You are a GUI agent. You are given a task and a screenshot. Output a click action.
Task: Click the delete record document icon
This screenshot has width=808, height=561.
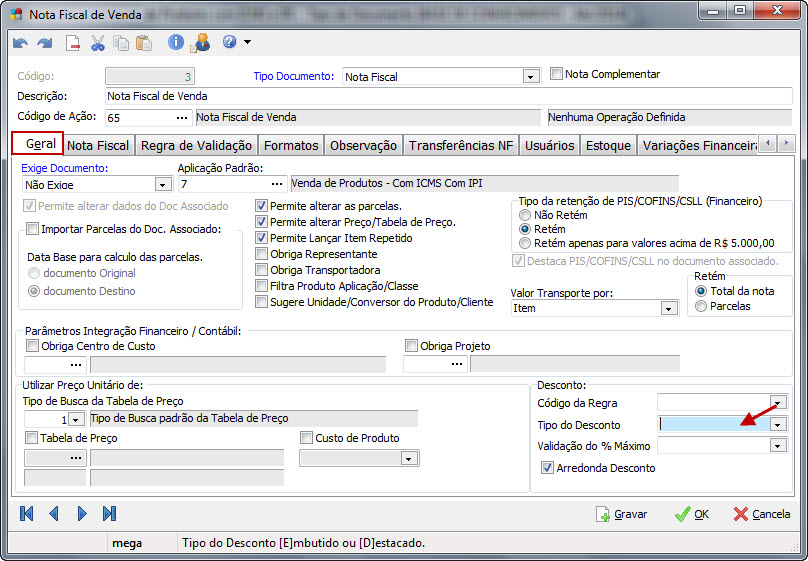[73, 43]
